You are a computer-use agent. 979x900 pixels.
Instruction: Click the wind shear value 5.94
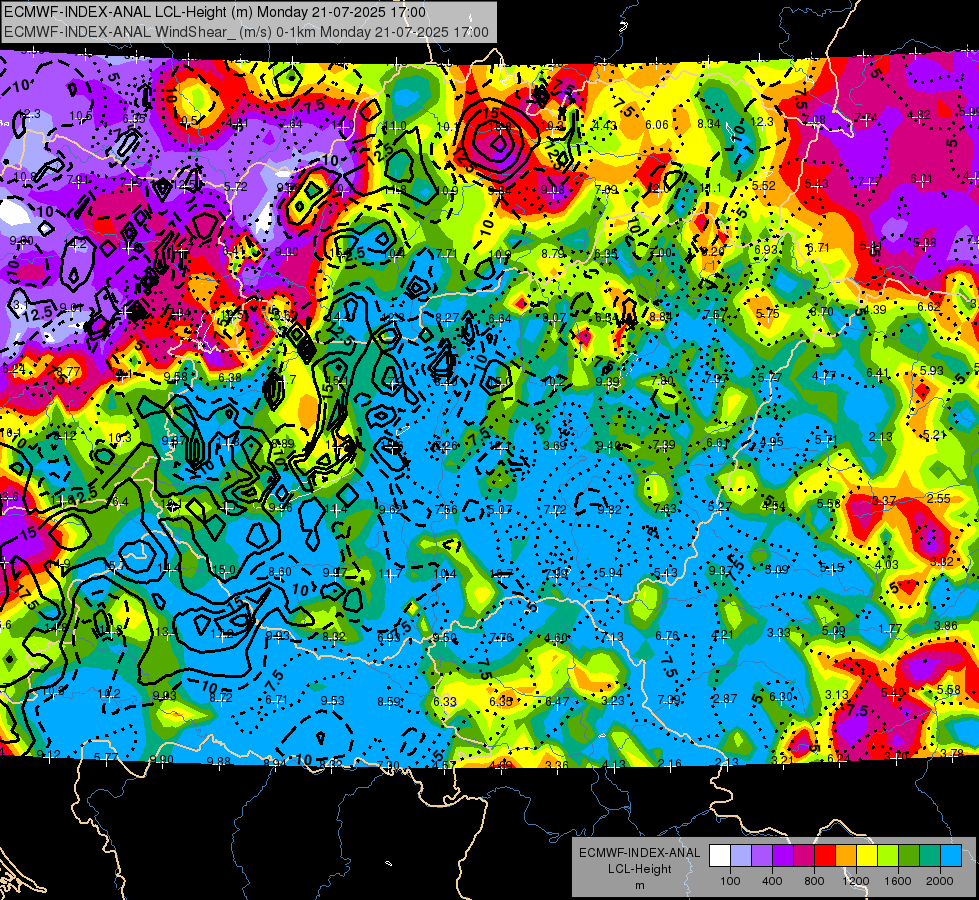[x=611, y=573]
